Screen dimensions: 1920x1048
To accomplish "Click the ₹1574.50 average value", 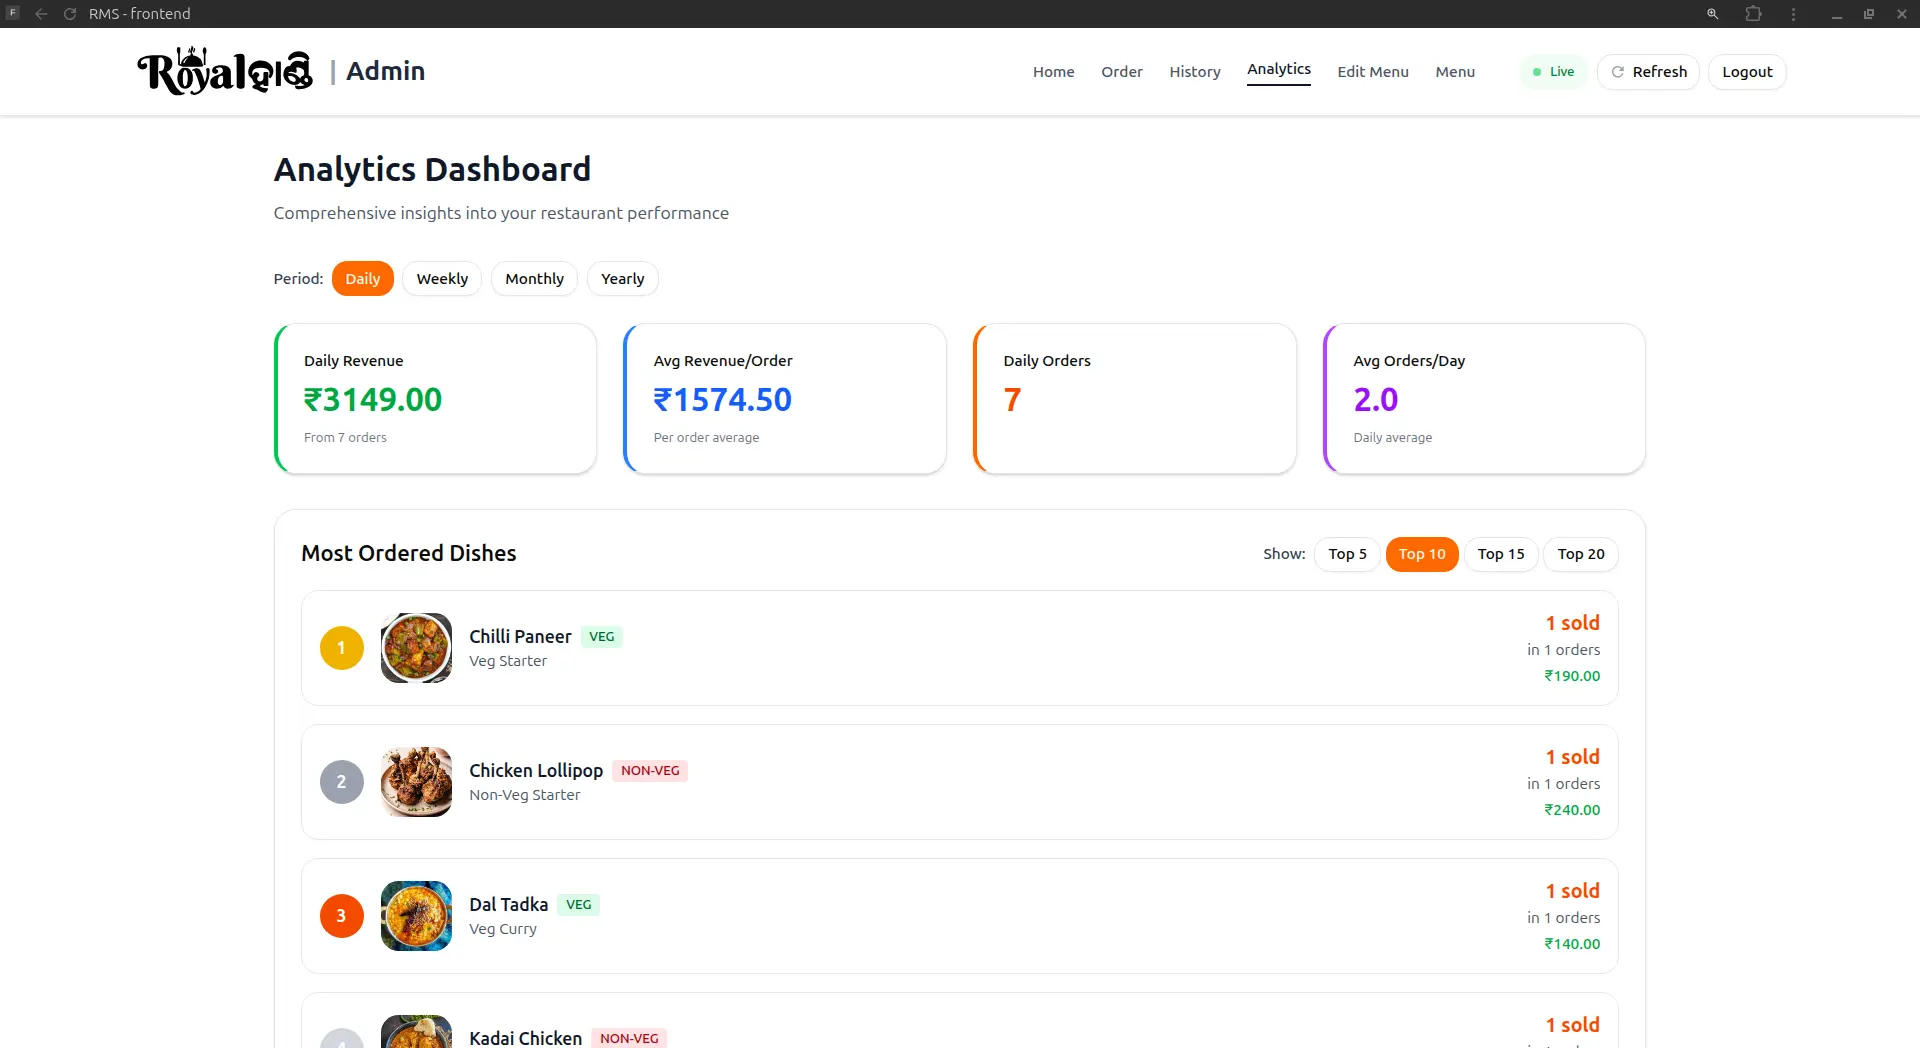I will (723, 400).
